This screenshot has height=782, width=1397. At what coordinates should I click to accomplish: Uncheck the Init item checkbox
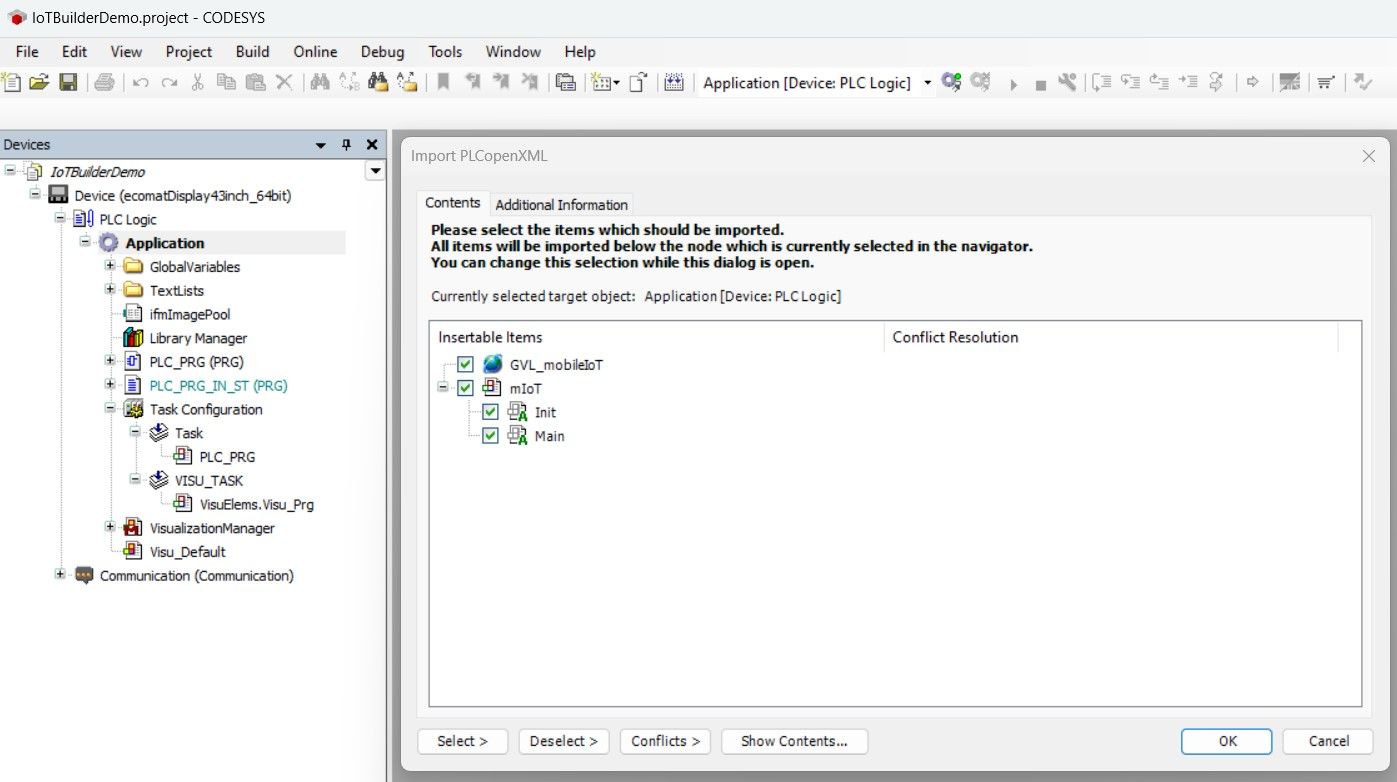click(490, 412)
